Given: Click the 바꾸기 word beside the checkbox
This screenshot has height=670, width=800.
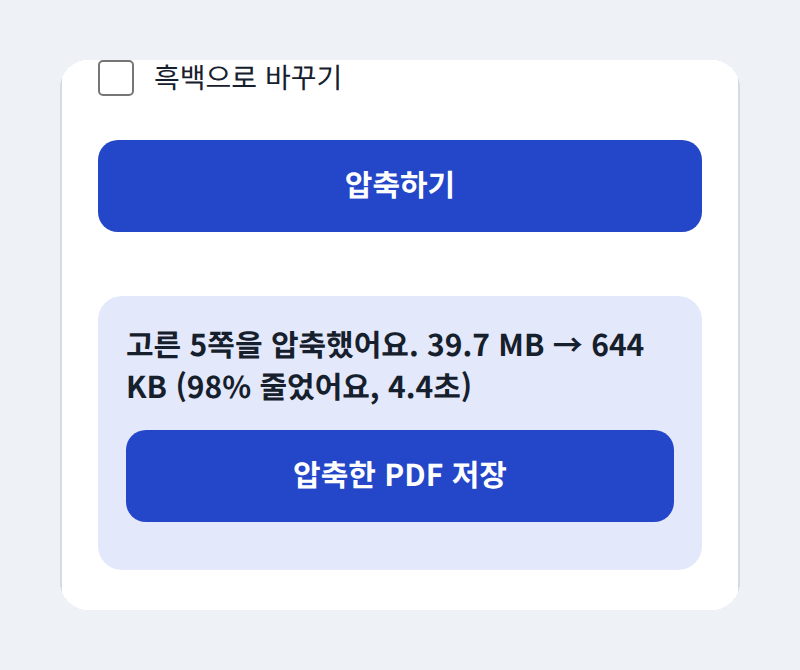Looking at the screenshot, I should (x=303, y=78).
